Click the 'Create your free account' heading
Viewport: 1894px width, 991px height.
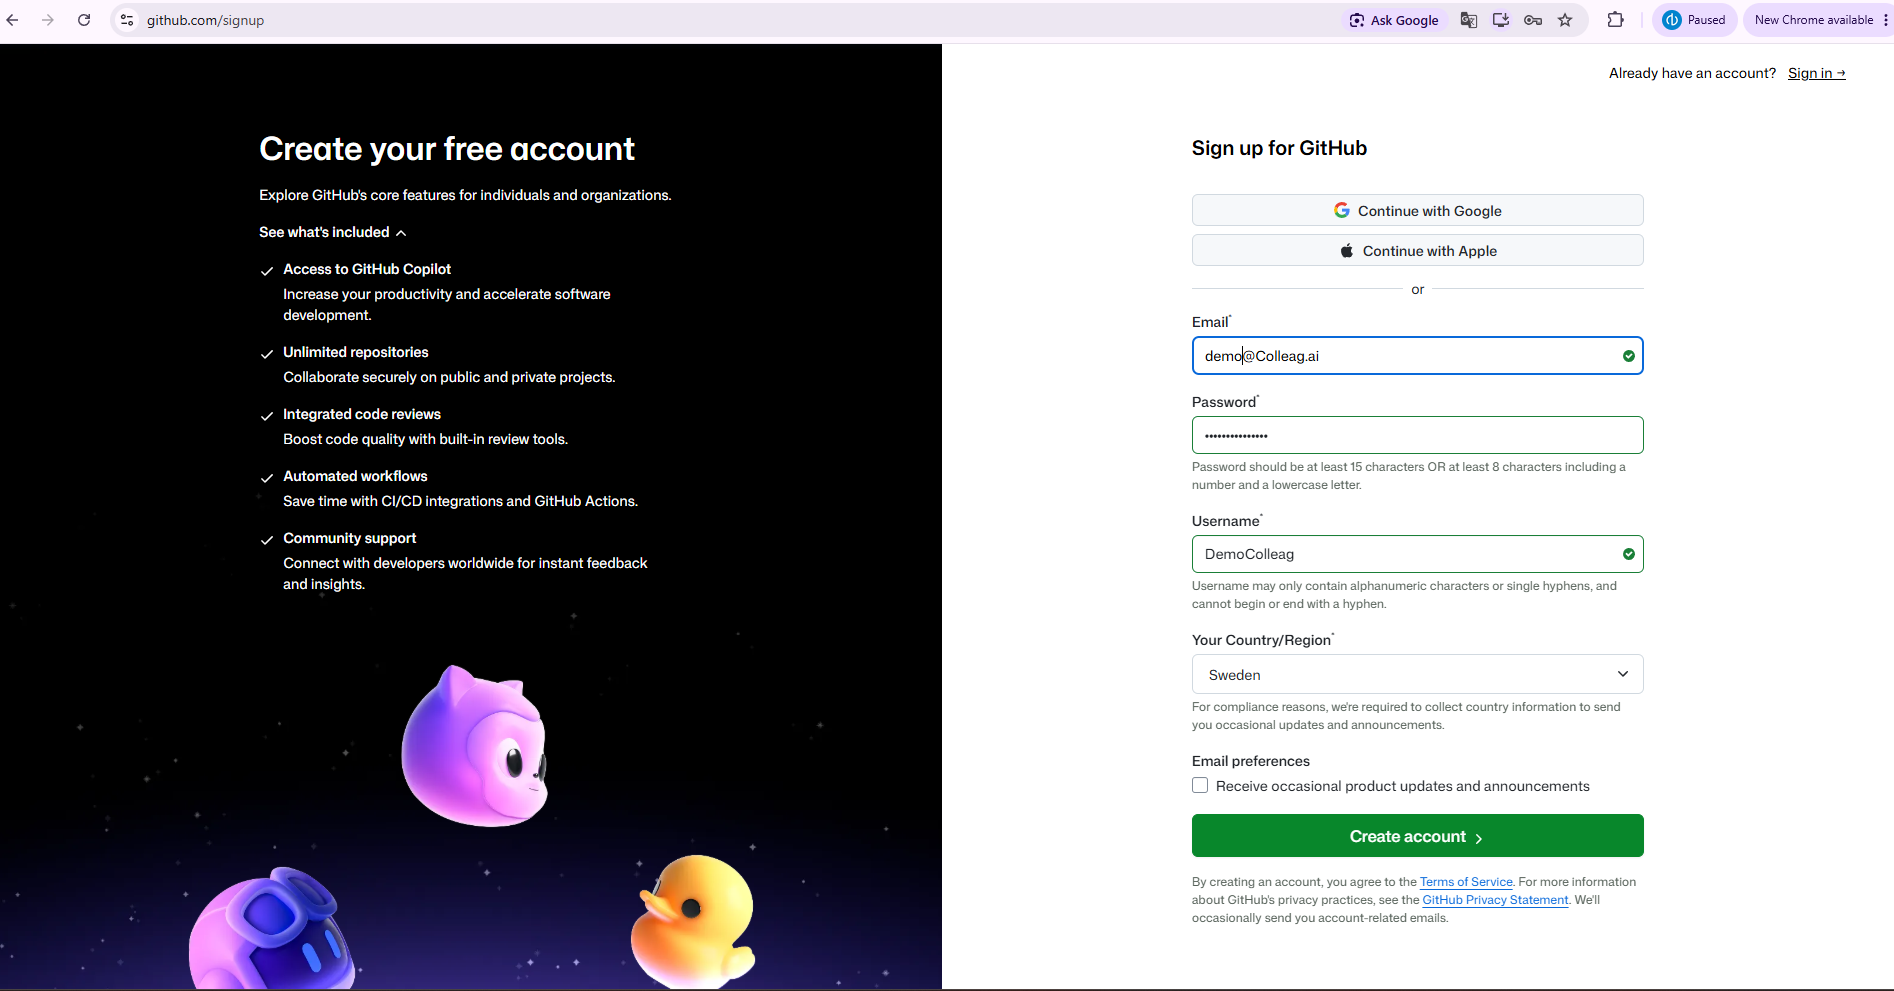[x=447, y=149]
